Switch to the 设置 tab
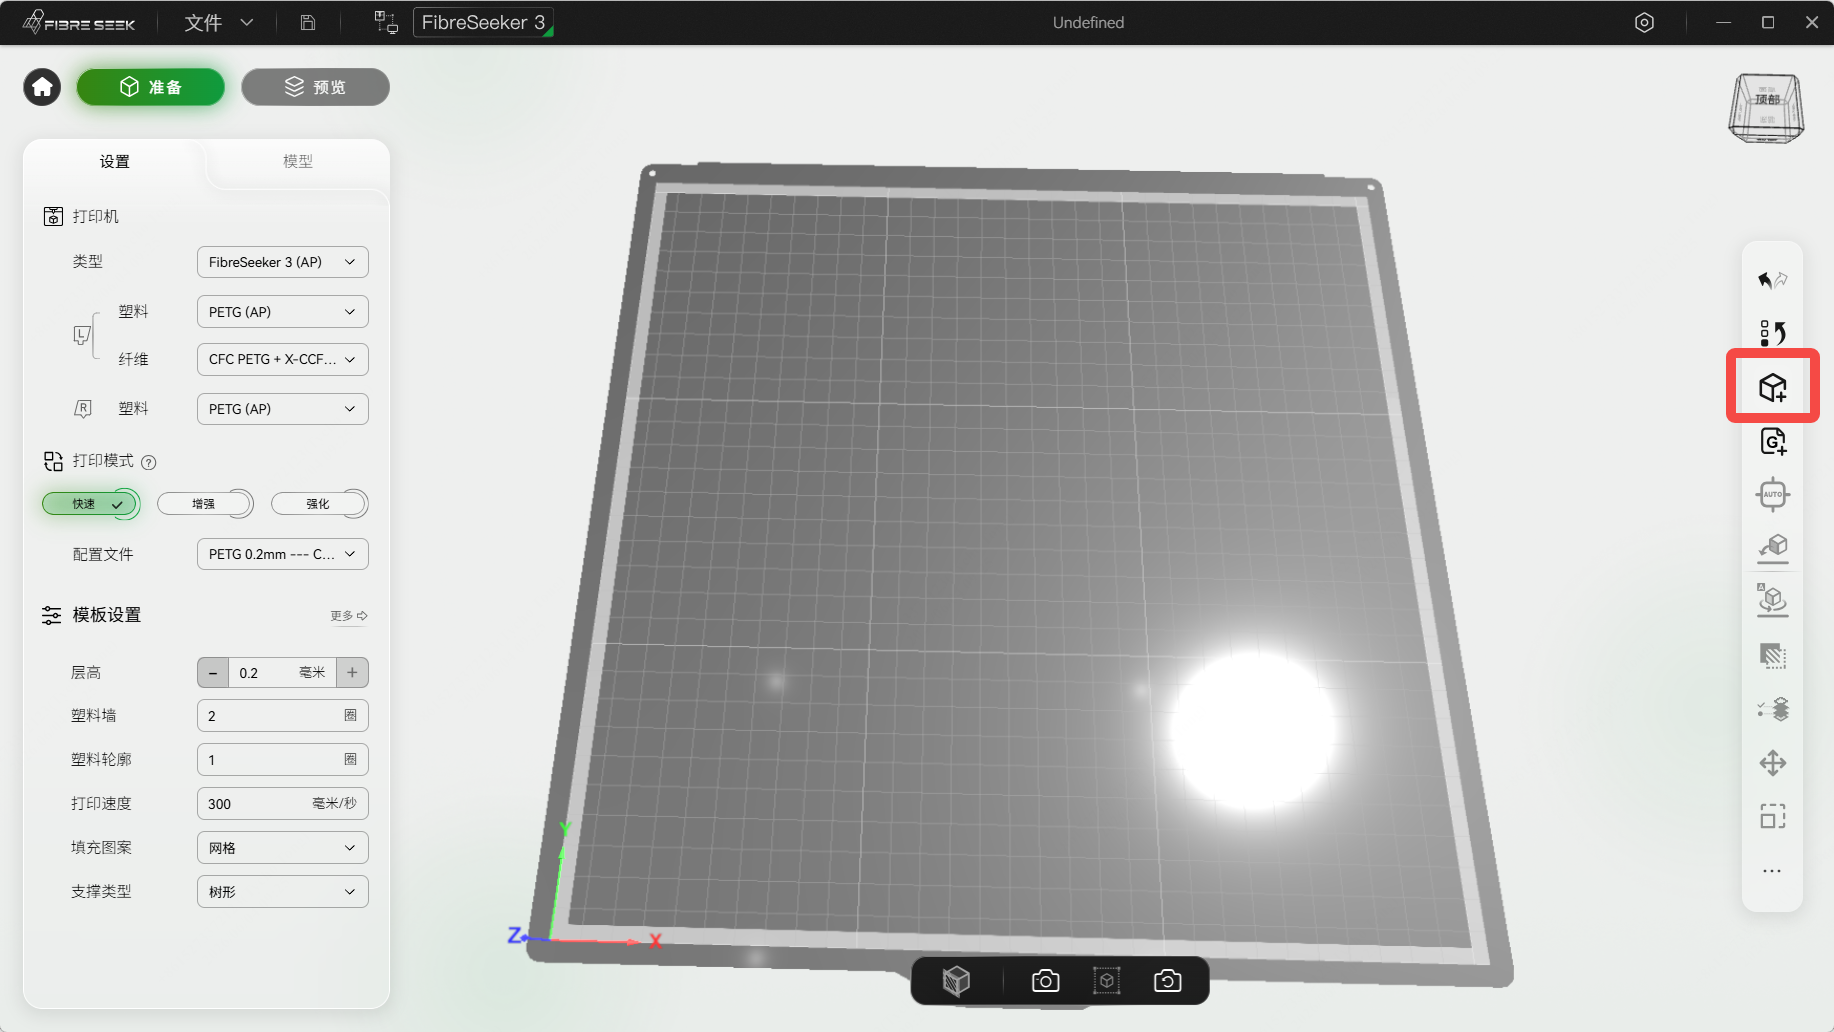 tap(114, 161)
